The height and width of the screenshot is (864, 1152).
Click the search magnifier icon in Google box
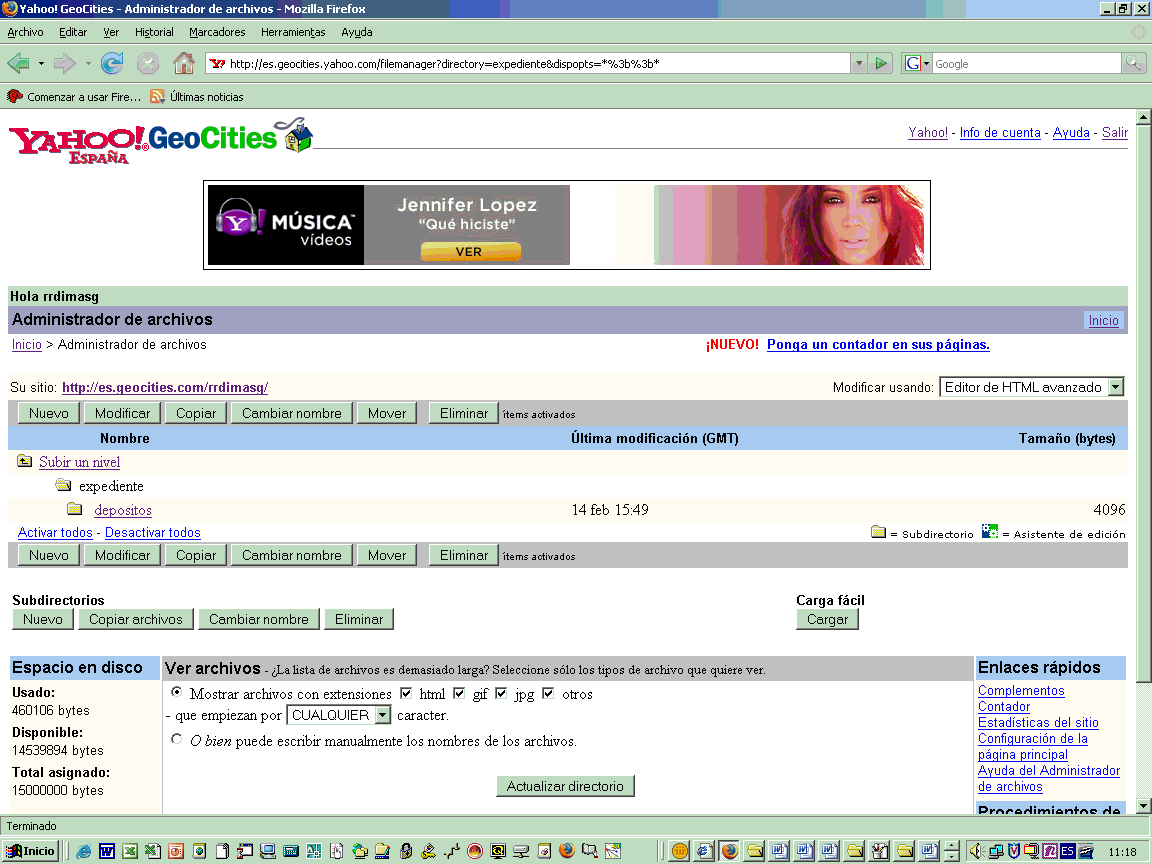[x=1134, y=63]
